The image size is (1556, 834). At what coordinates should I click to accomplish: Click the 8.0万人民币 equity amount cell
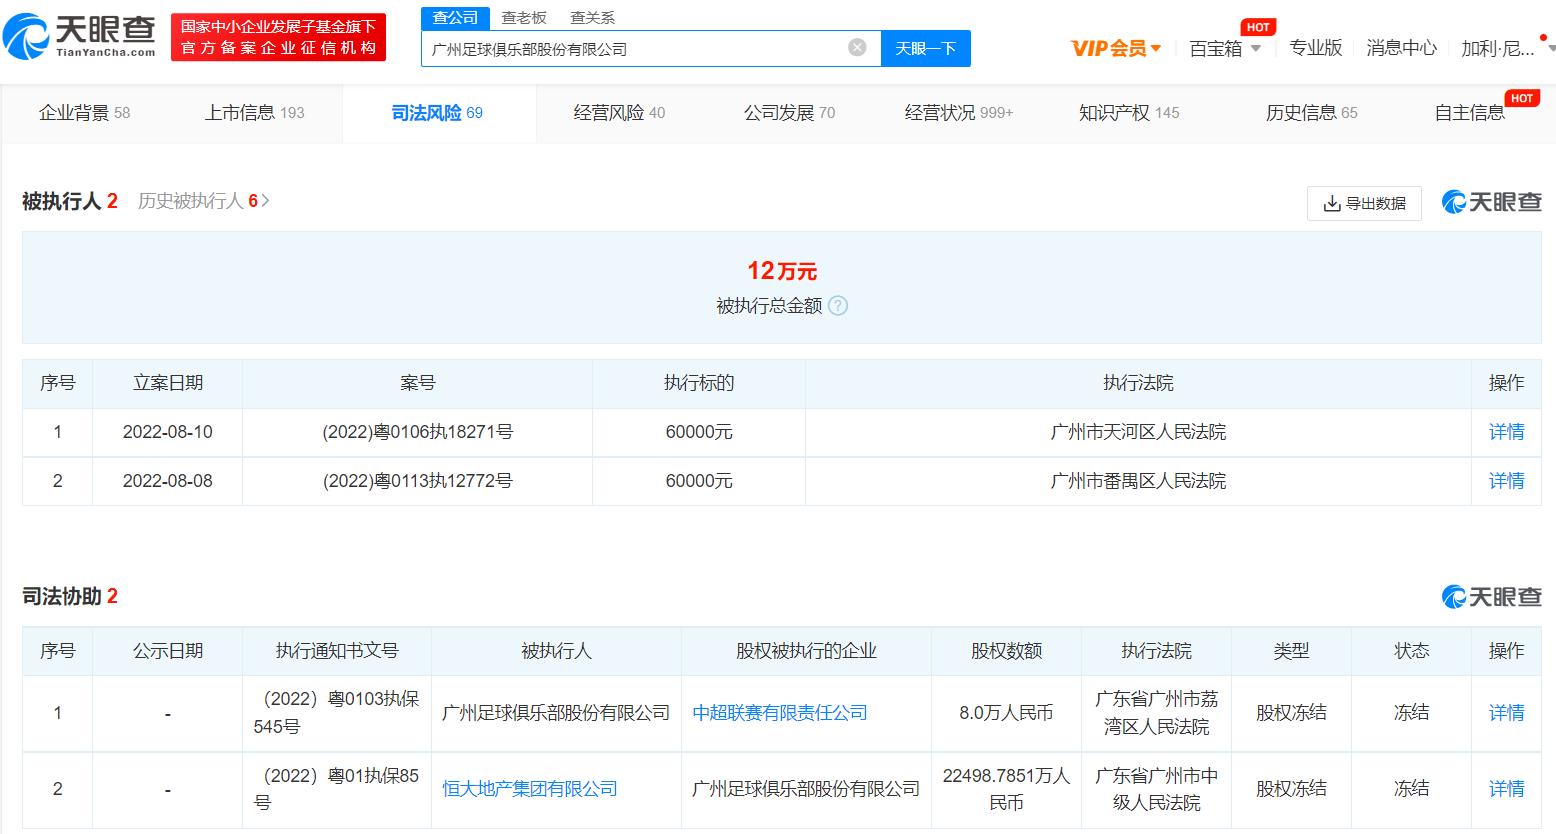pos(1006,713)
